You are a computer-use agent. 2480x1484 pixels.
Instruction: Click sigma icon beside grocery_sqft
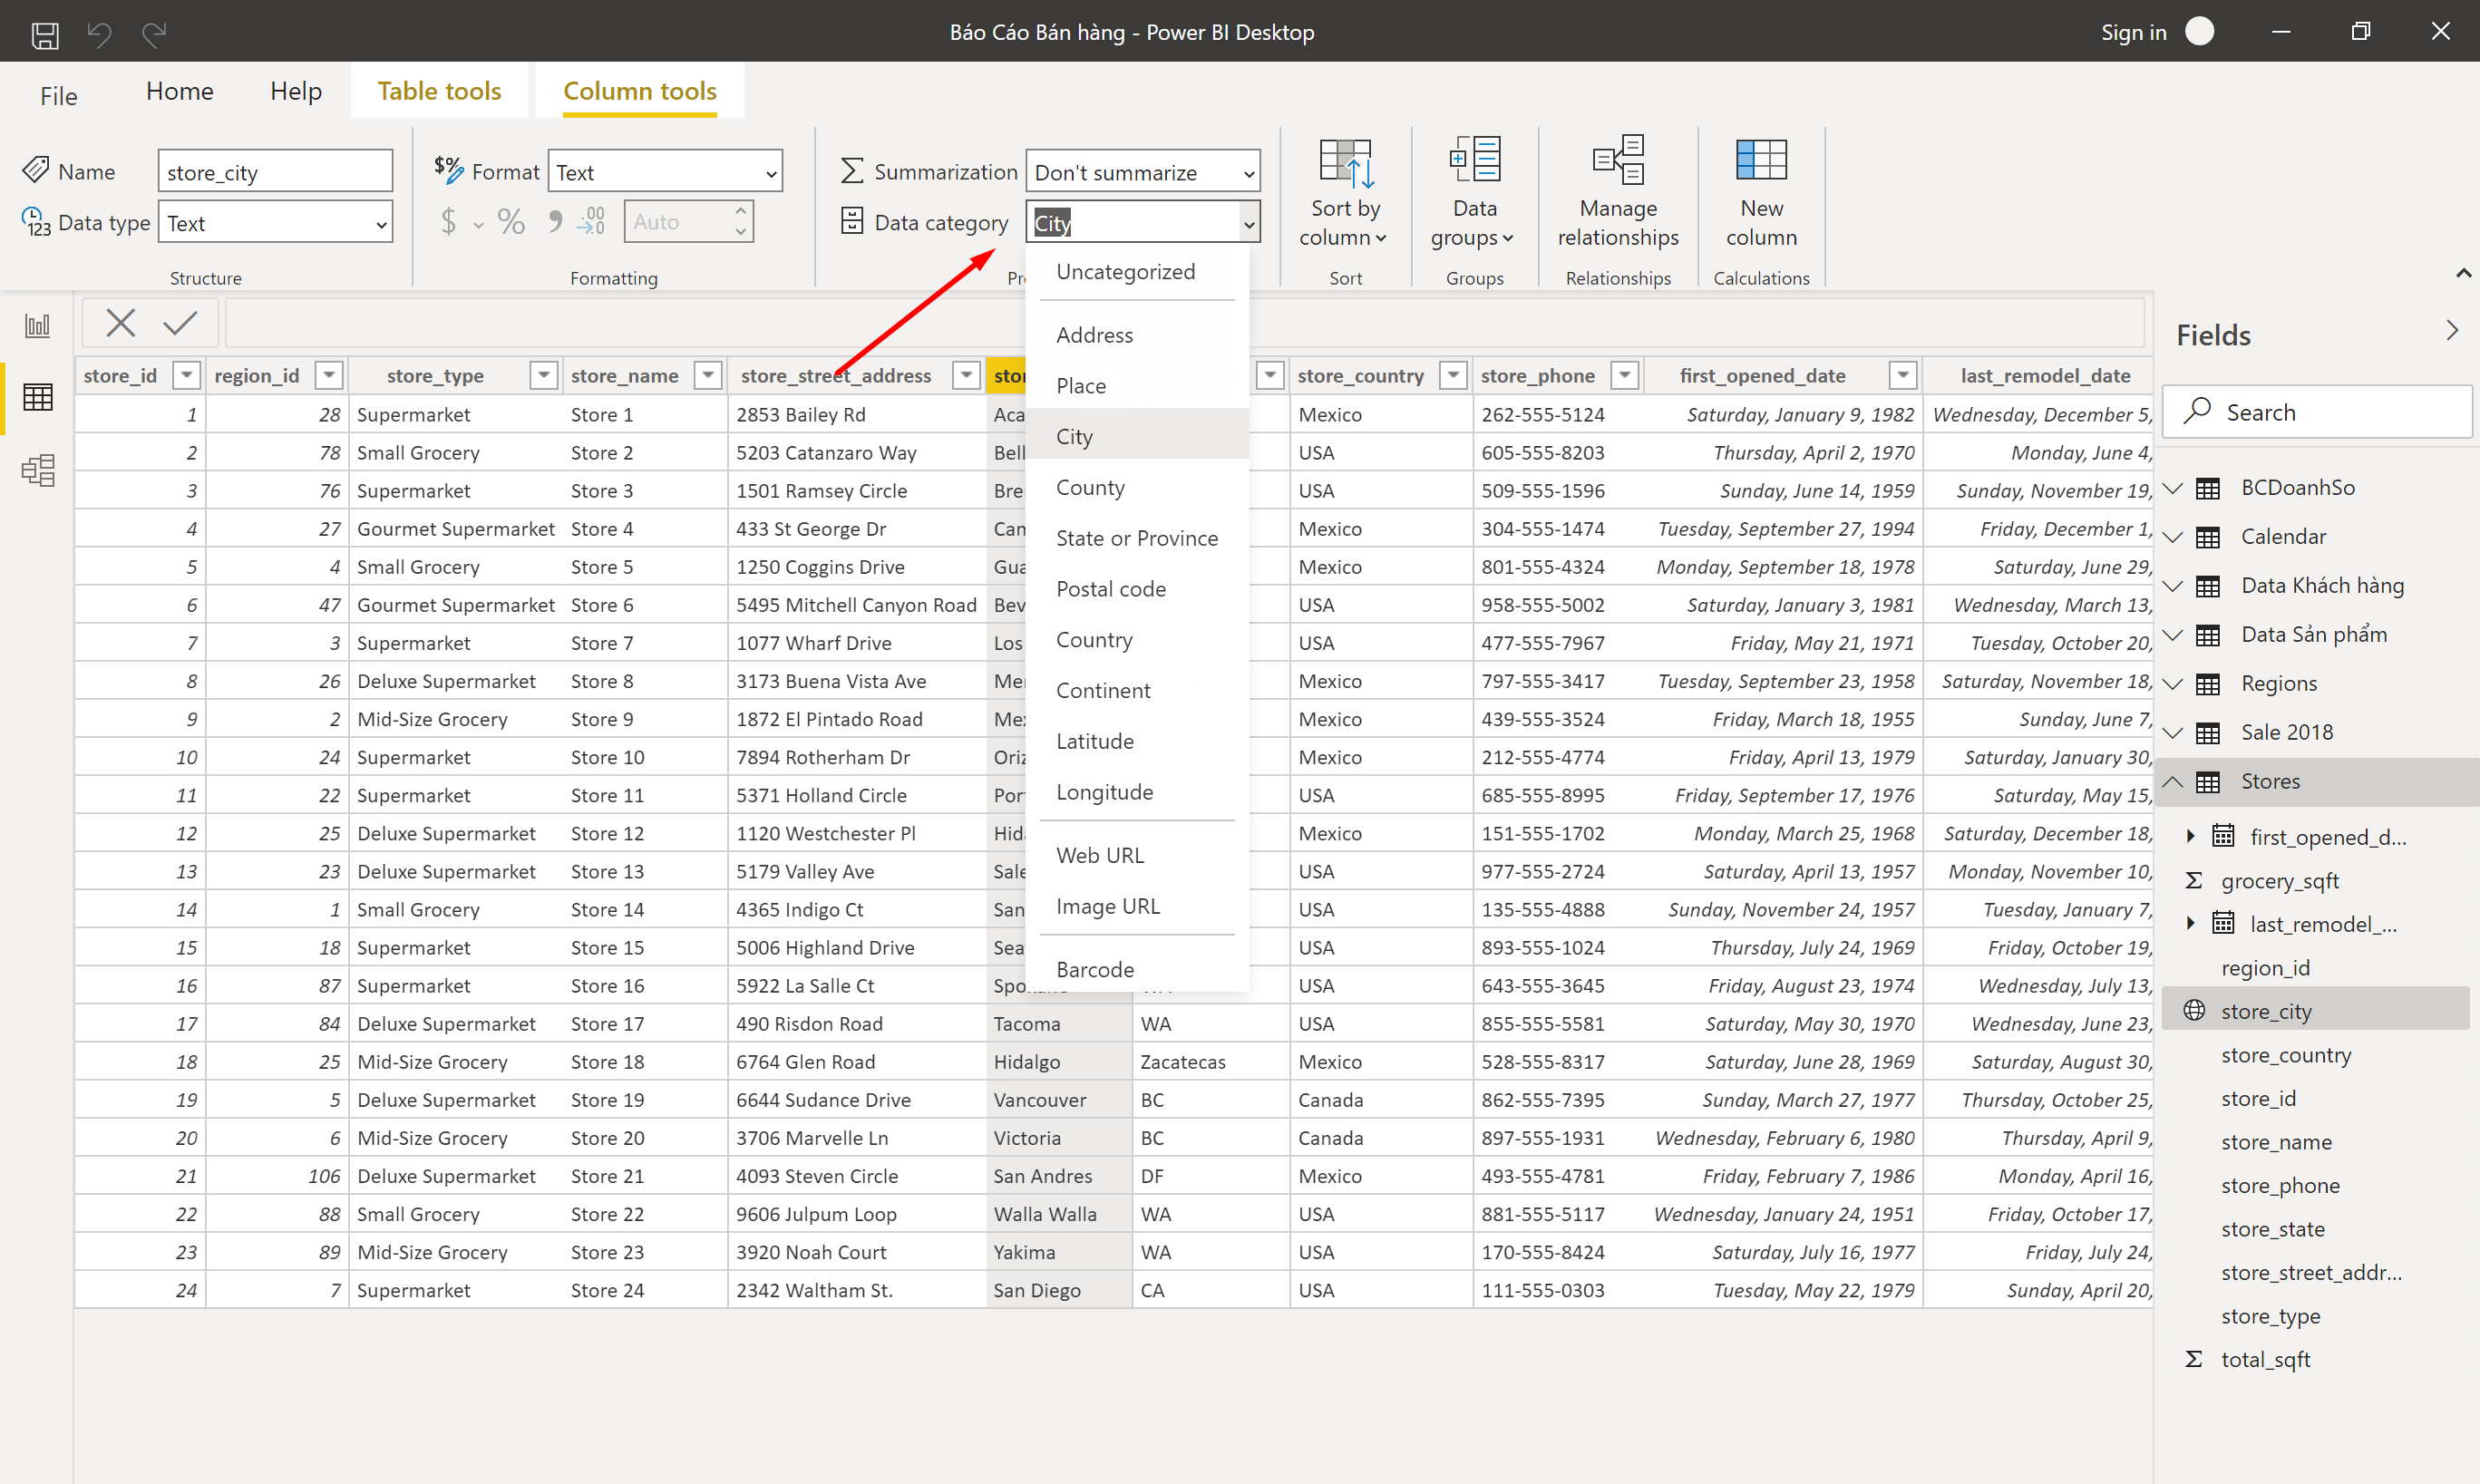coord(2194,880)
